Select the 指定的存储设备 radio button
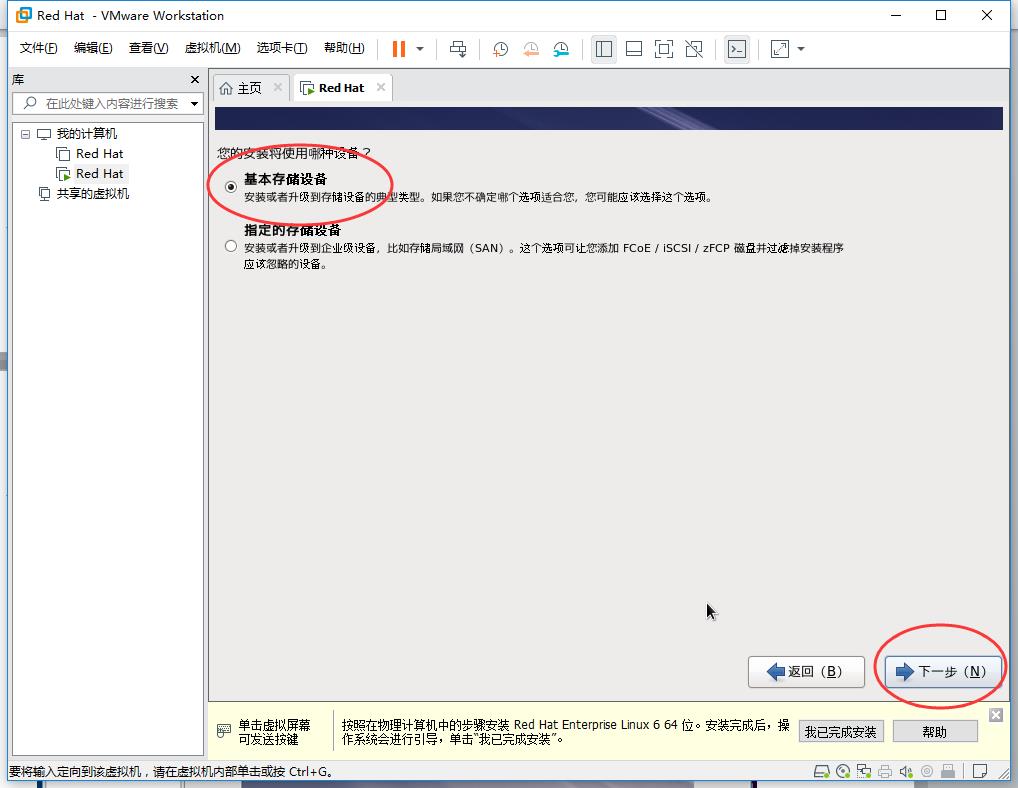This screenshot has height=788, width=1018. point(230,246)
